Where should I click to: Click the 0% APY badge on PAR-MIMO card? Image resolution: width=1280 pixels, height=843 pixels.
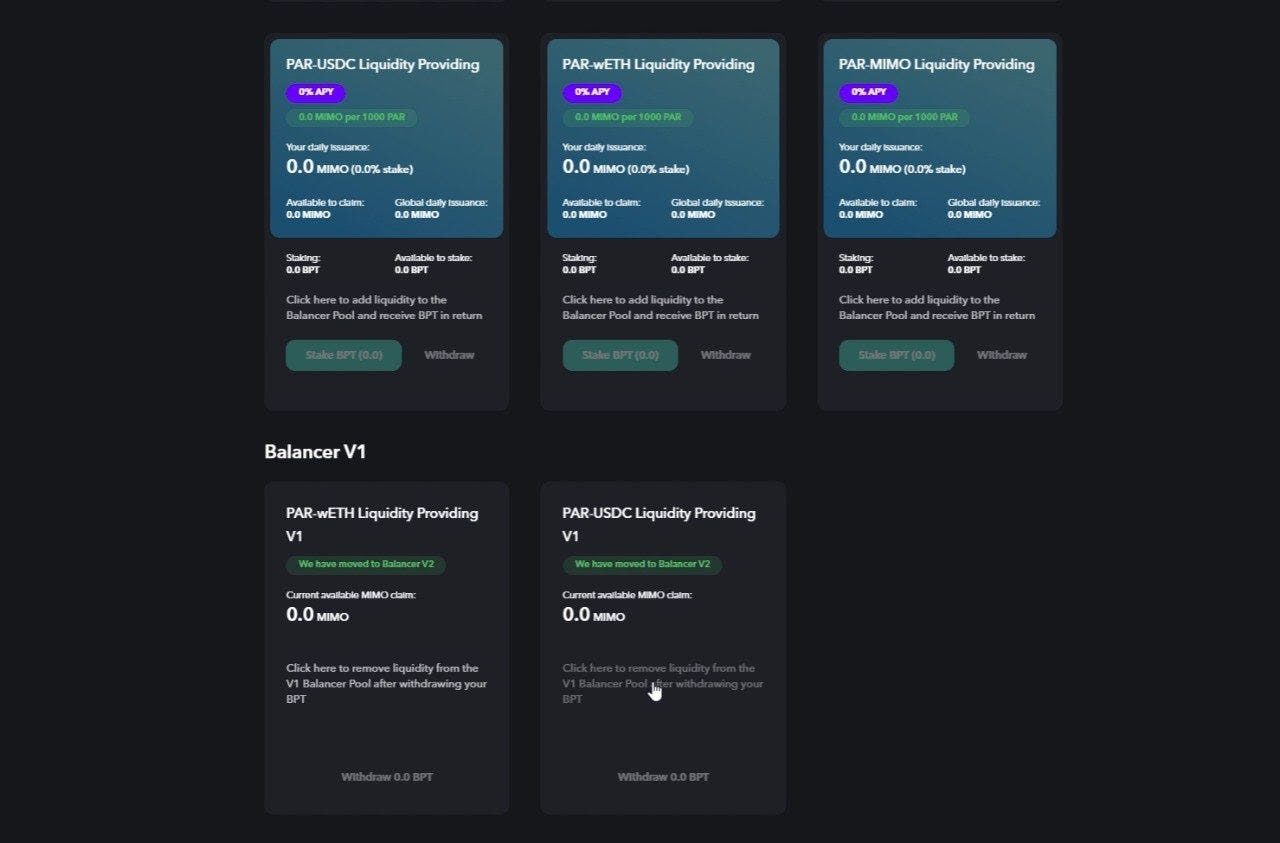[868, 92]
